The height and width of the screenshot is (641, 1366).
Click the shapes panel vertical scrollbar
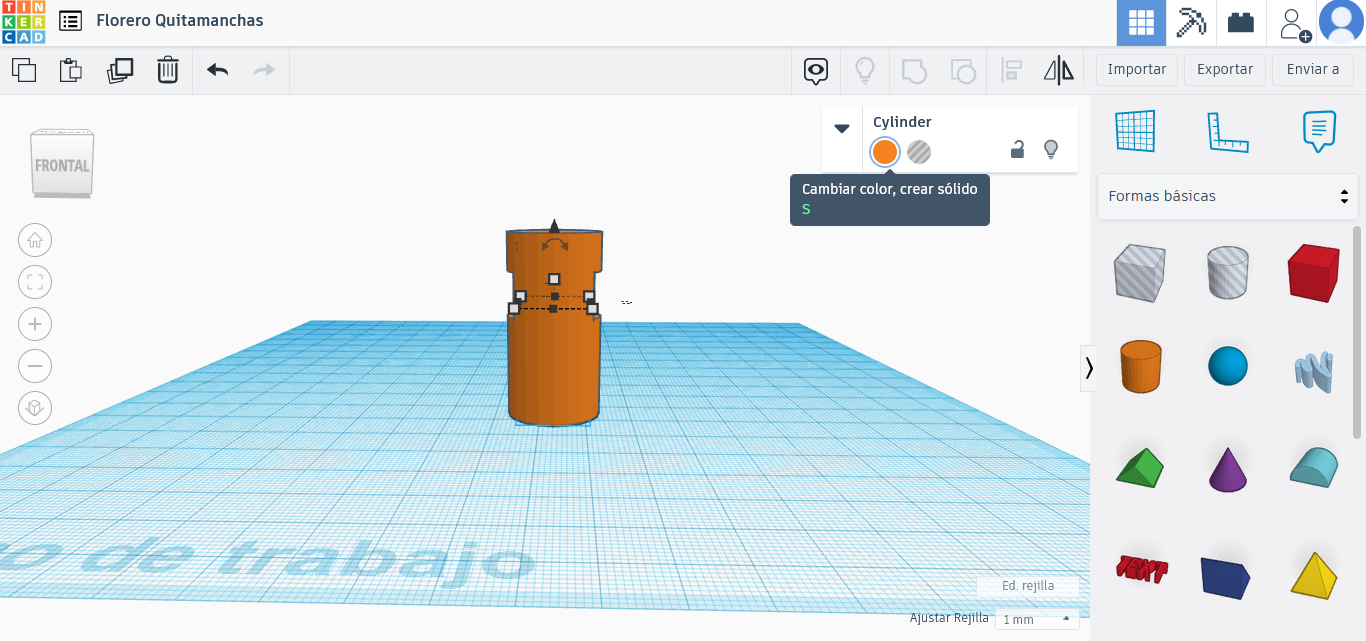(1357, 332)
